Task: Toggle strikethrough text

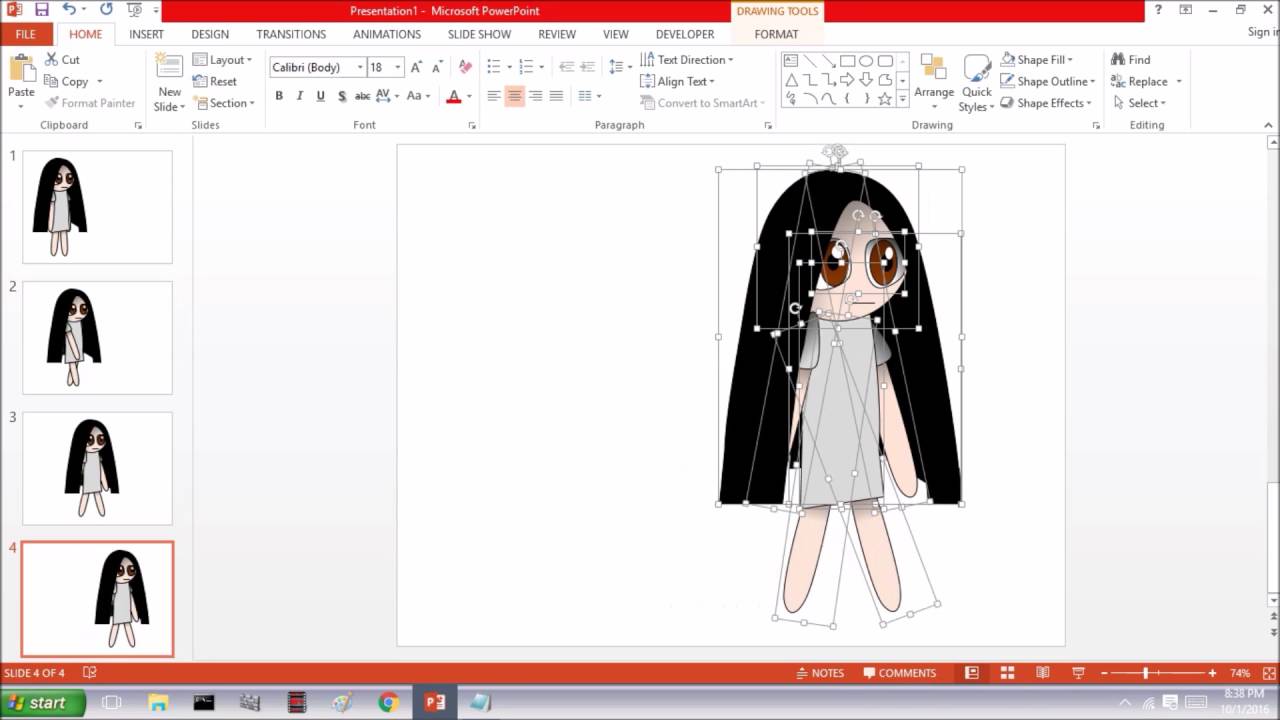Action: (362, 96)
